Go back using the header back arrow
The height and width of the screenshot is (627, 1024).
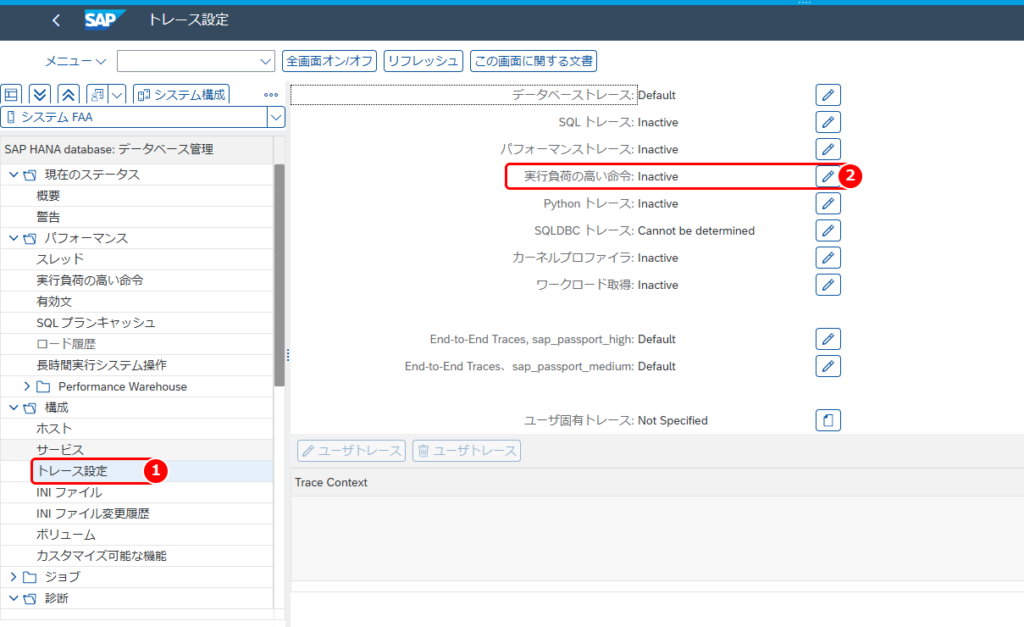click(x=56, y=20)
